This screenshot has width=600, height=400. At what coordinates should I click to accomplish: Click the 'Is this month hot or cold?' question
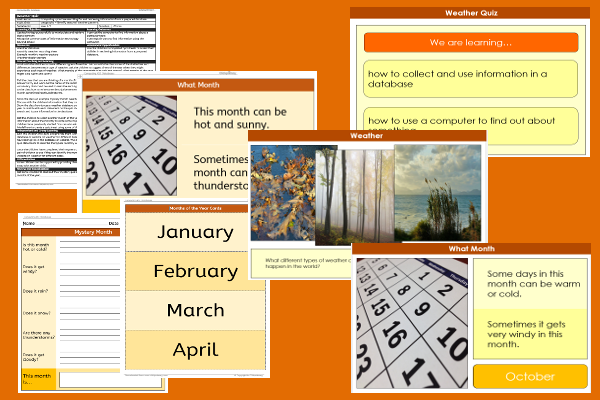click(x=36, y=247)
